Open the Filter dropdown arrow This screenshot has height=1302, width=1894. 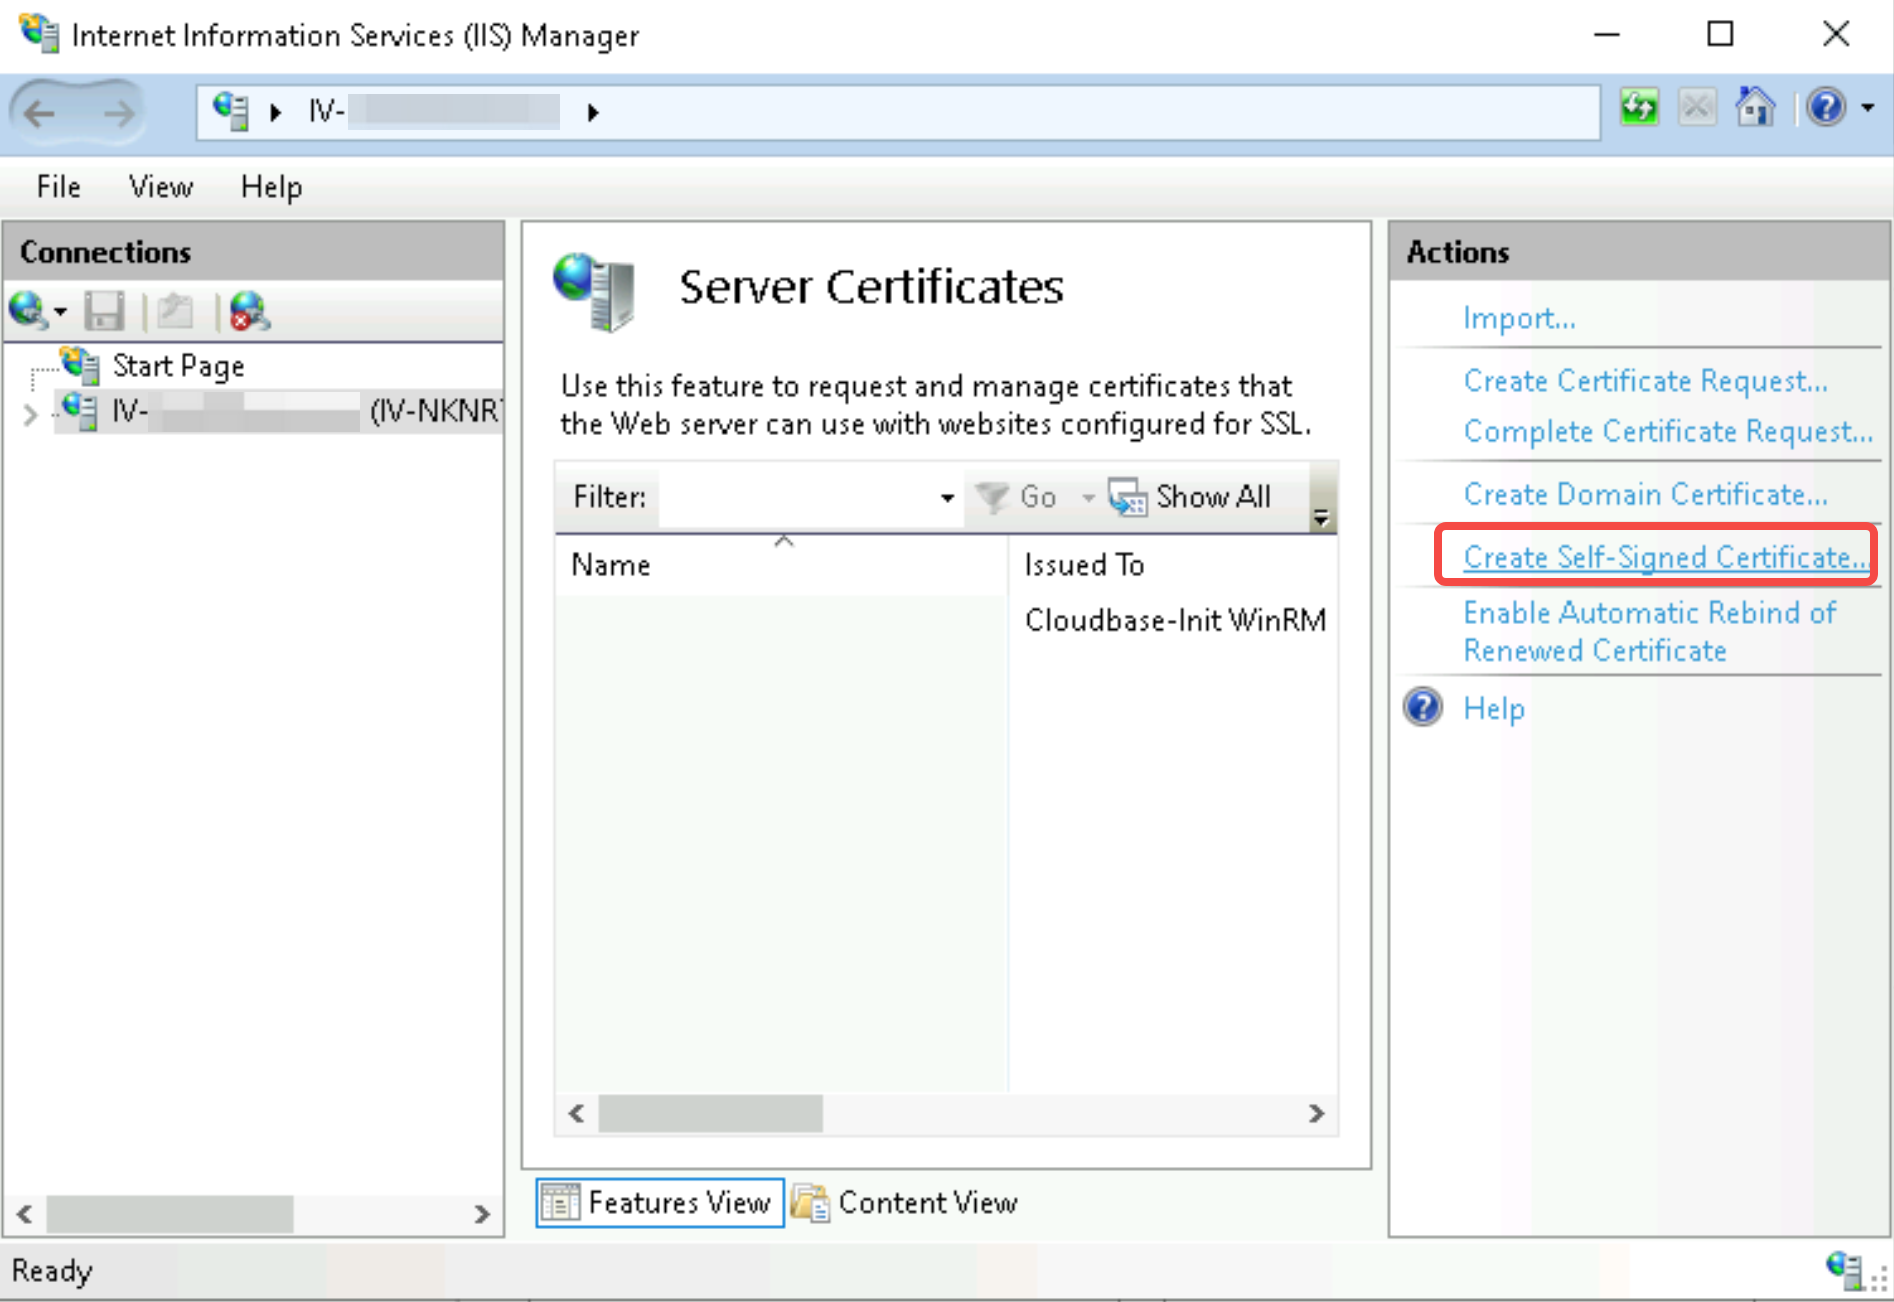tap(947, 497)
